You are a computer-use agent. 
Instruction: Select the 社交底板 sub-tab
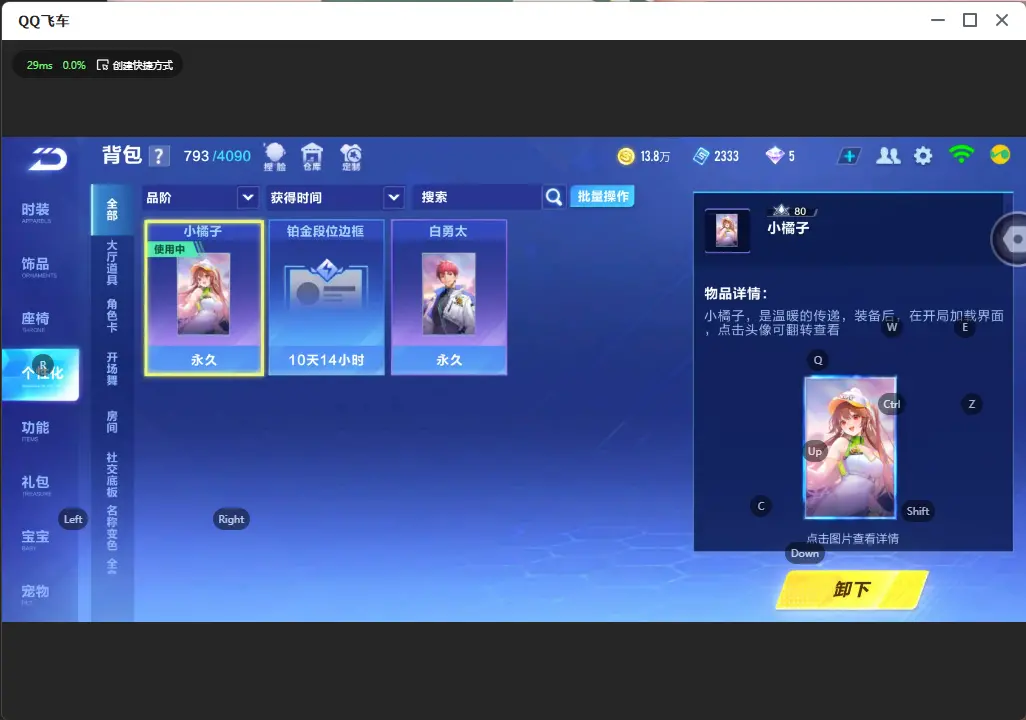pos(112,475)
